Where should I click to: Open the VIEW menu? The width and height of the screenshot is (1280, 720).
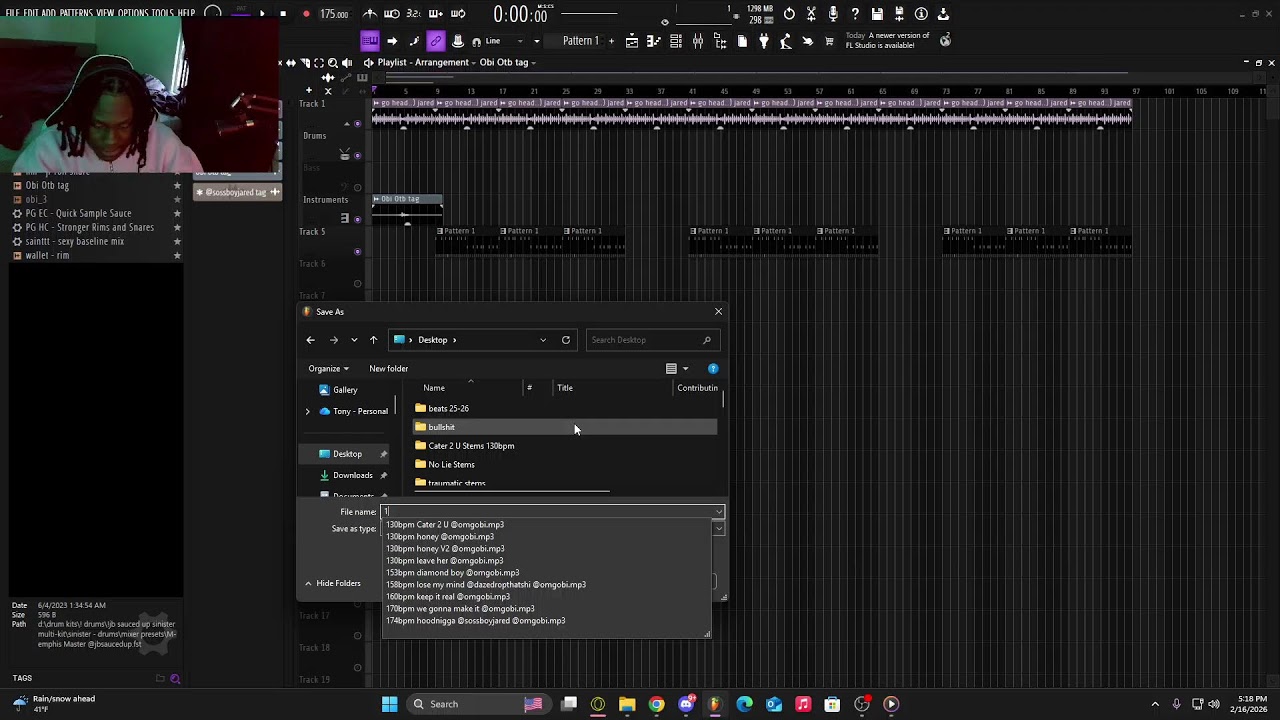point(105,13)
